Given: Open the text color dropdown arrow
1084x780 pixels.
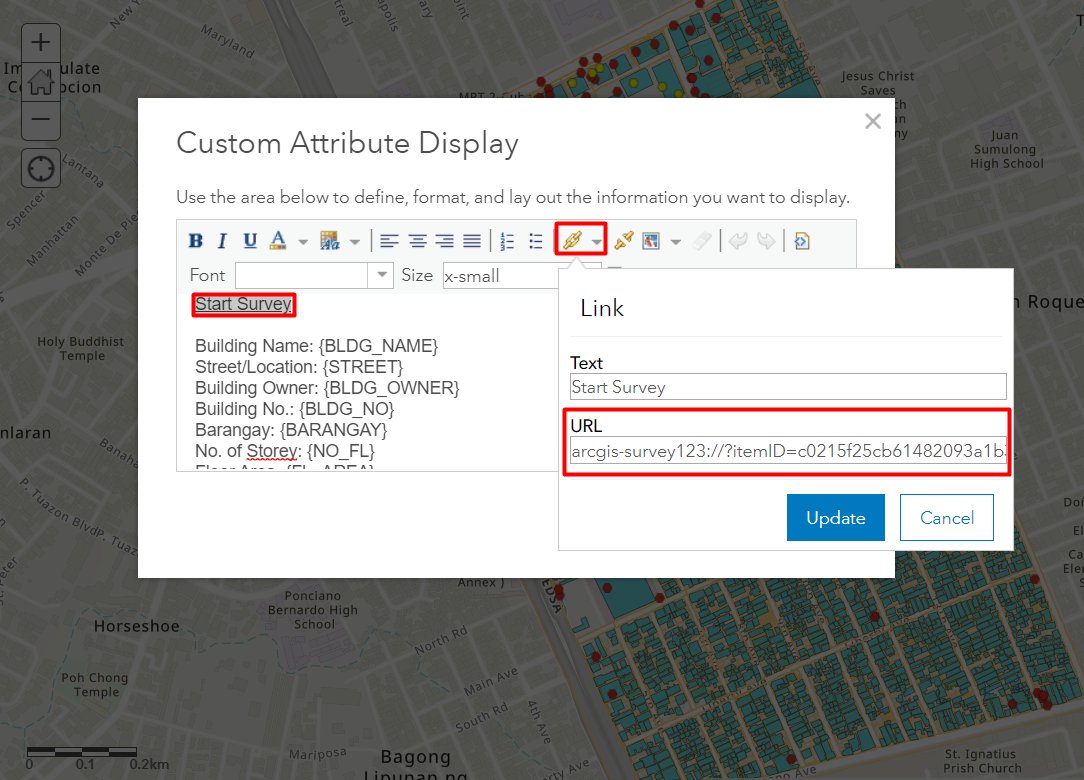Looking at the screenshot, I should coord(303,242).
